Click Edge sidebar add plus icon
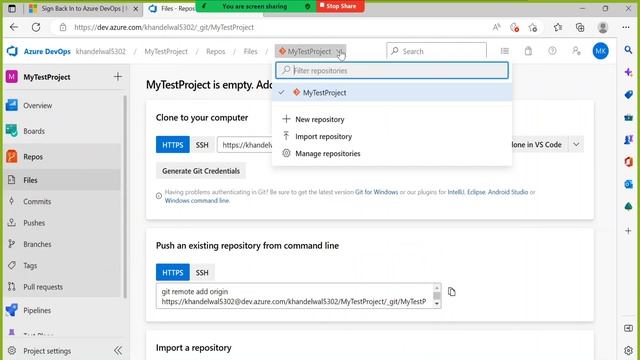 click(x=629, y=231)
